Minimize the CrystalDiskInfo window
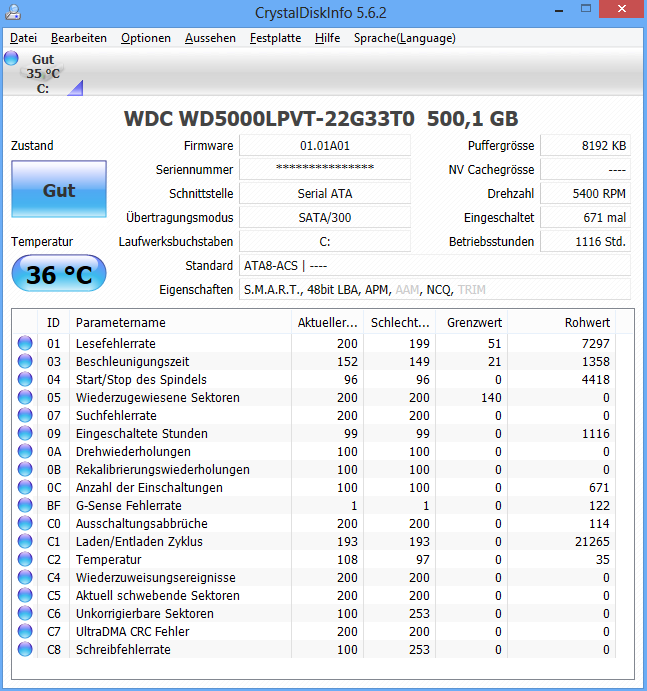 (x=559, y=9)
